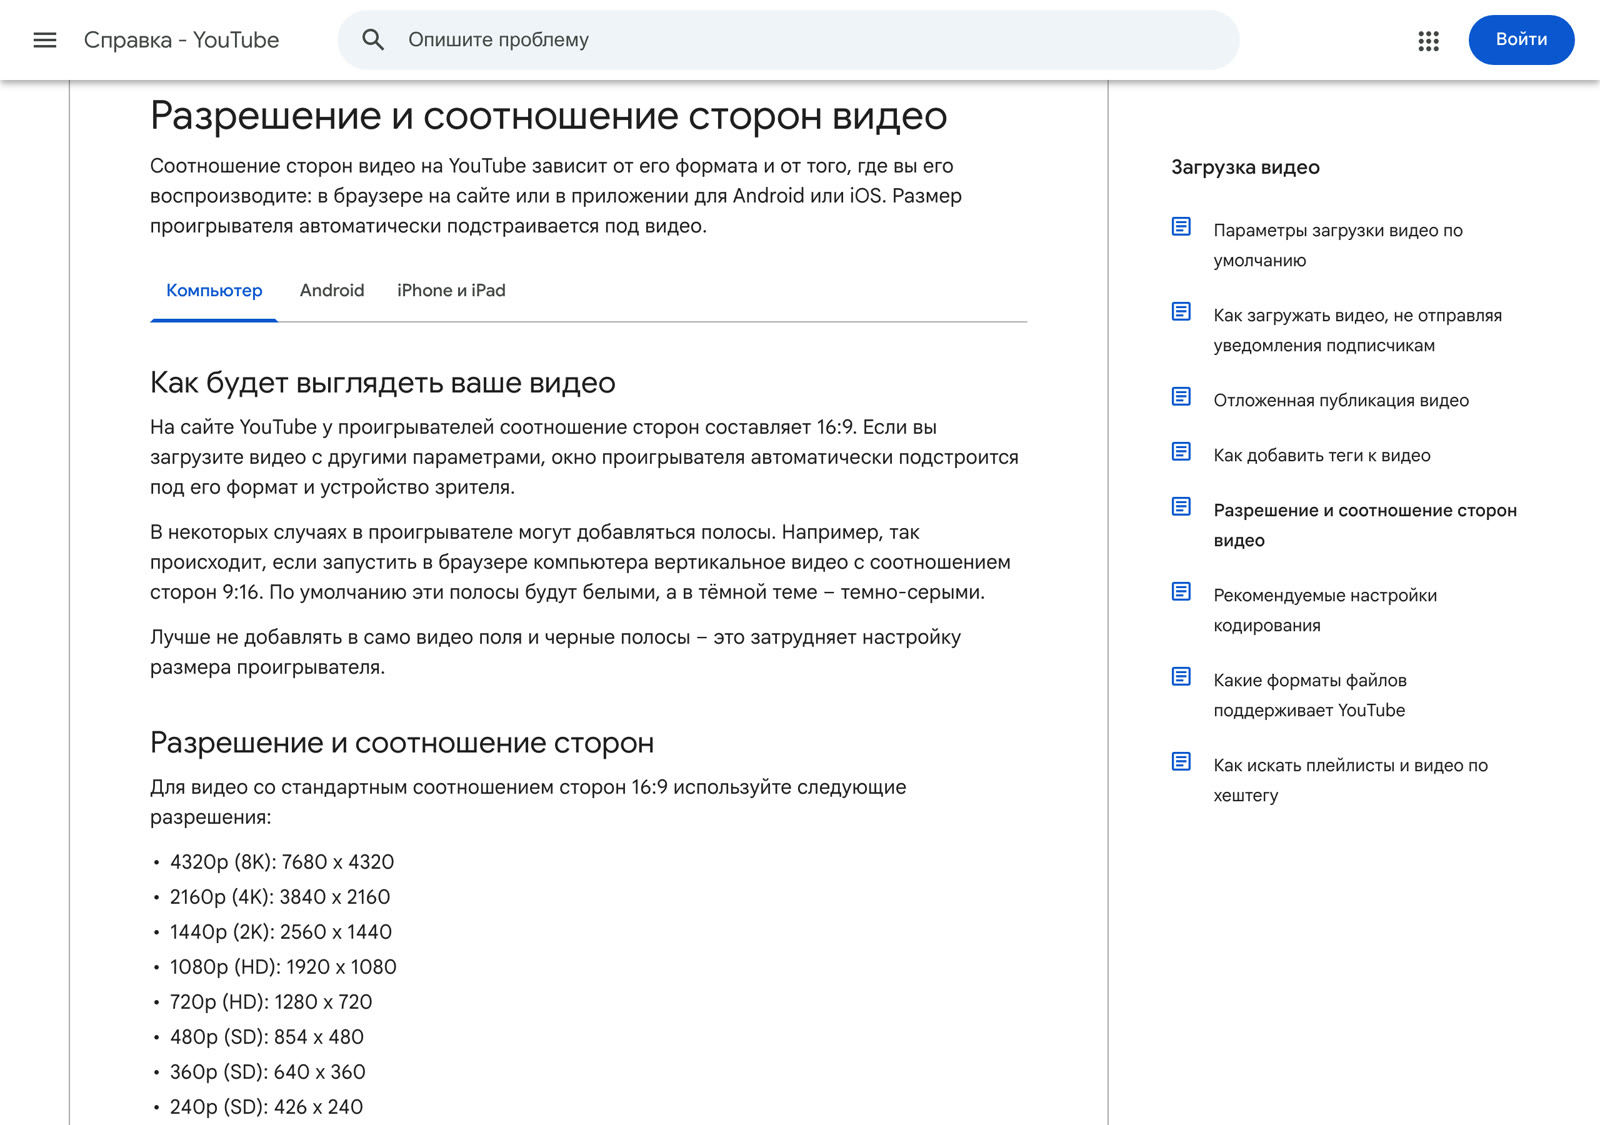The height and width of the screenshot is (1125, 1600).
Task: Click the article icon beside 'Как добавить теги'
Action: click(x=1181, y=452)
